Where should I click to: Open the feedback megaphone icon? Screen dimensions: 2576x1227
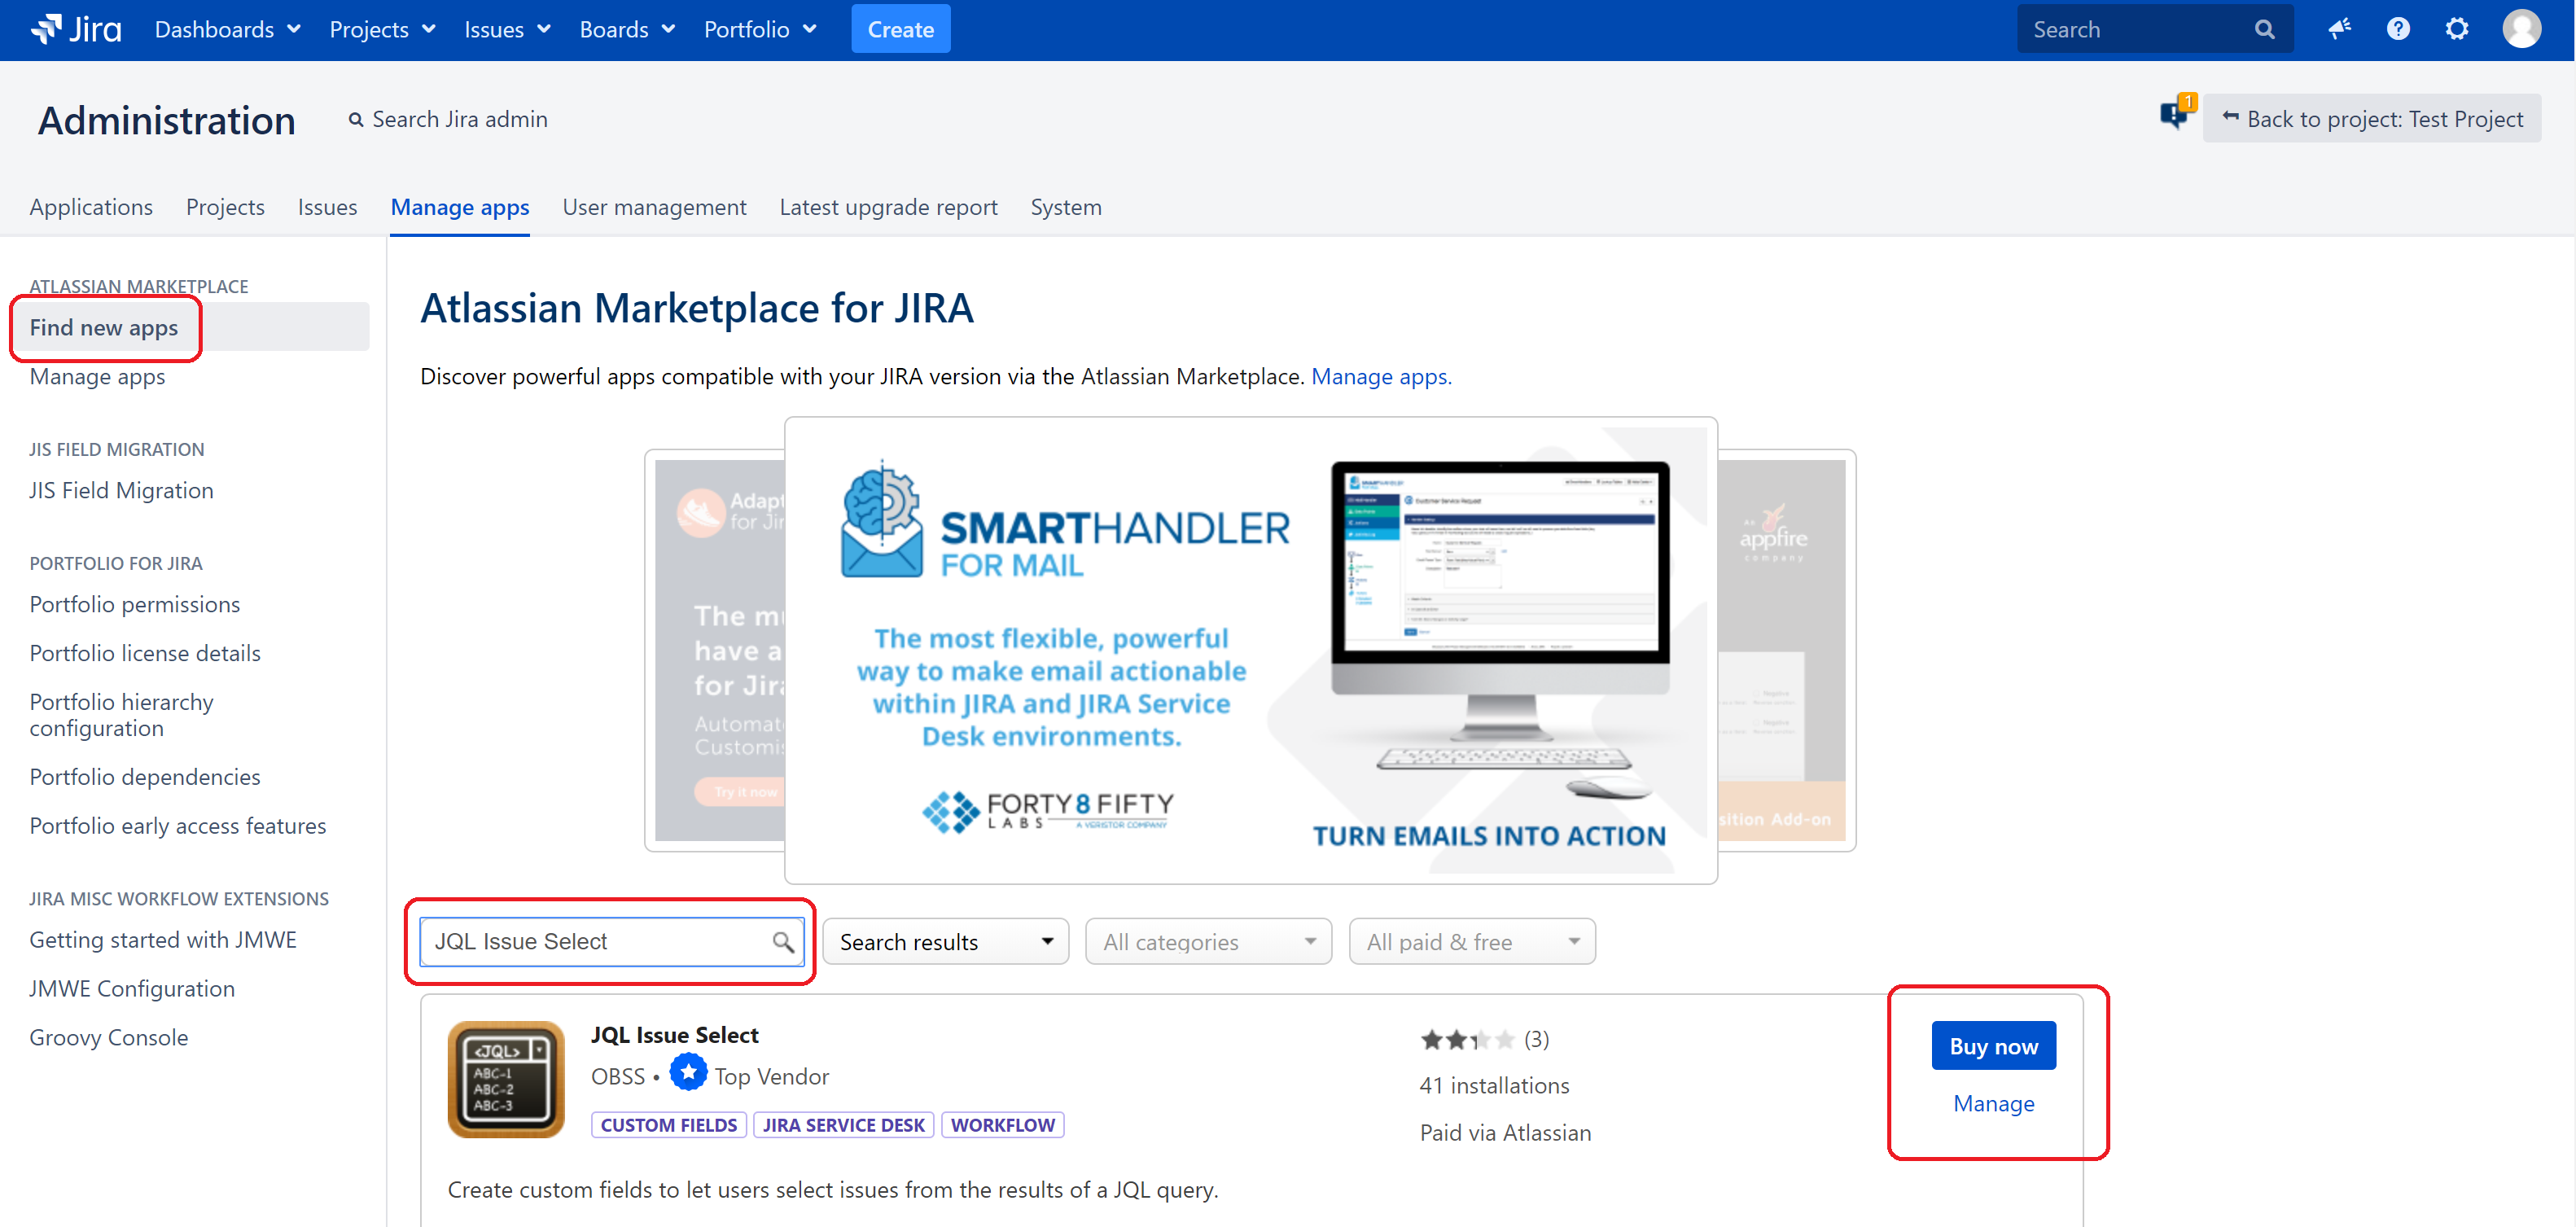pos(2339,29)
